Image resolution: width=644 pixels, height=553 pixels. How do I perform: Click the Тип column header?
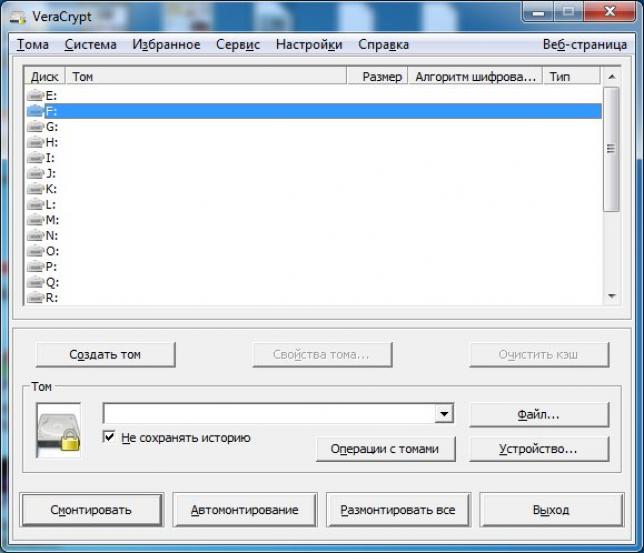[572, 77]
